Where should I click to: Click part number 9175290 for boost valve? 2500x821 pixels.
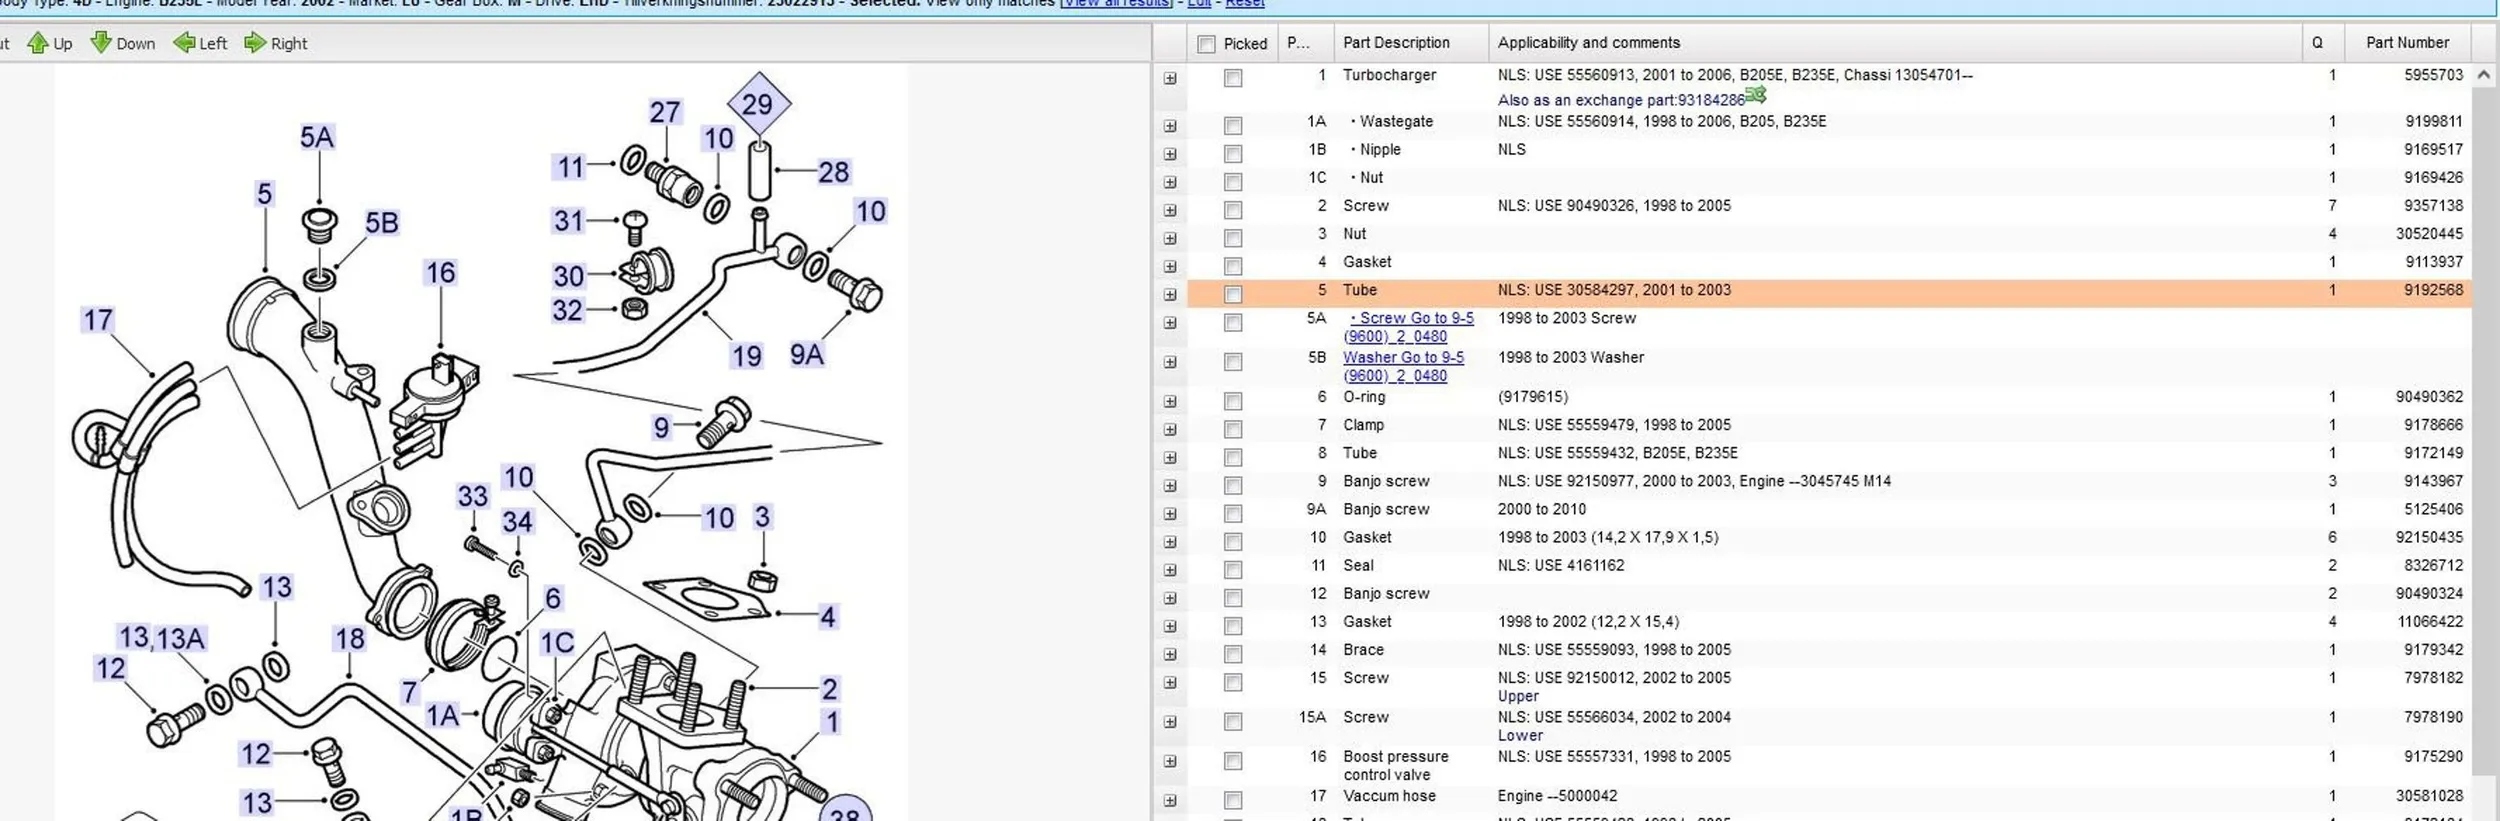click(x=2433, y=757)
